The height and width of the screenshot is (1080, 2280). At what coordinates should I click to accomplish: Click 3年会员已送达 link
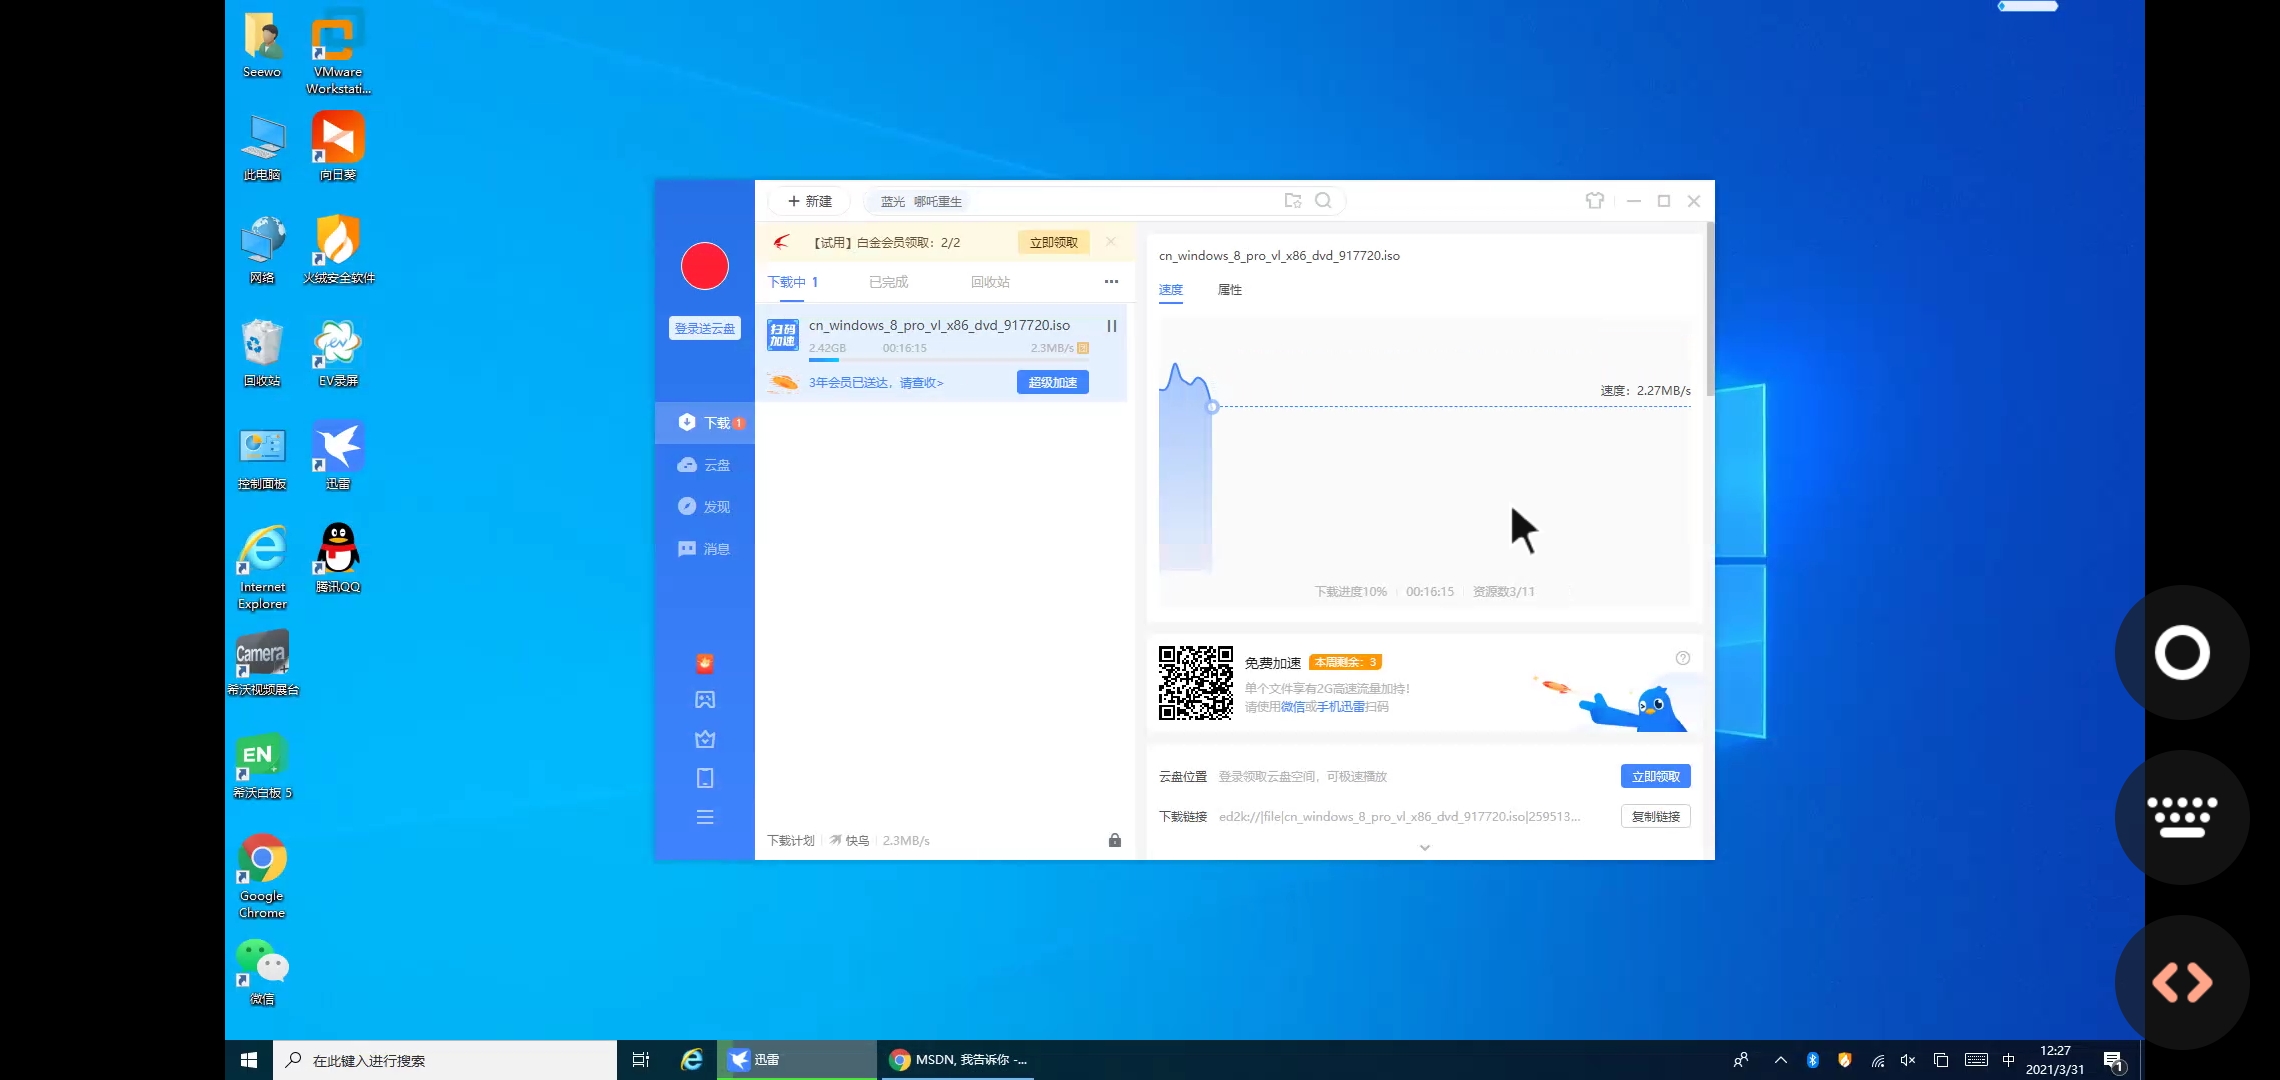876,383
